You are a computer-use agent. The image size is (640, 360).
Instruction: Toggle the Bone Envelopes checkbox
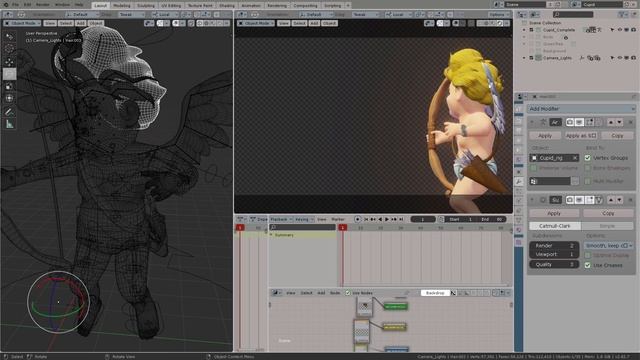(588, 168)
